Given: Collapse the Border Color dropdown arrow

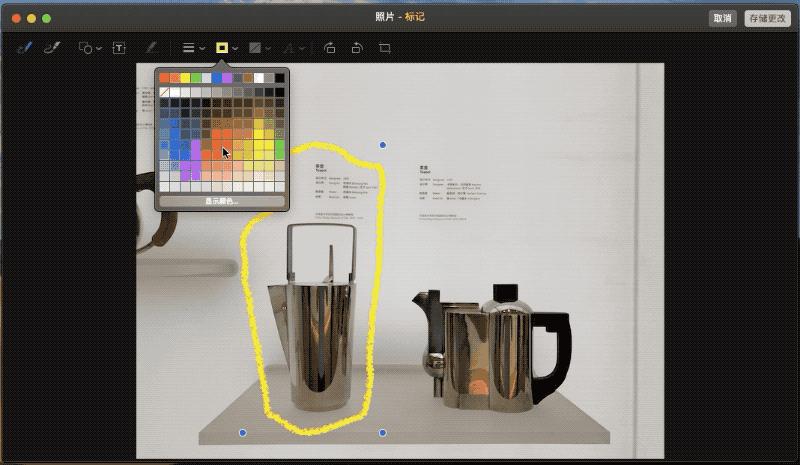Looking at the screenshot, I should point(235,48).
